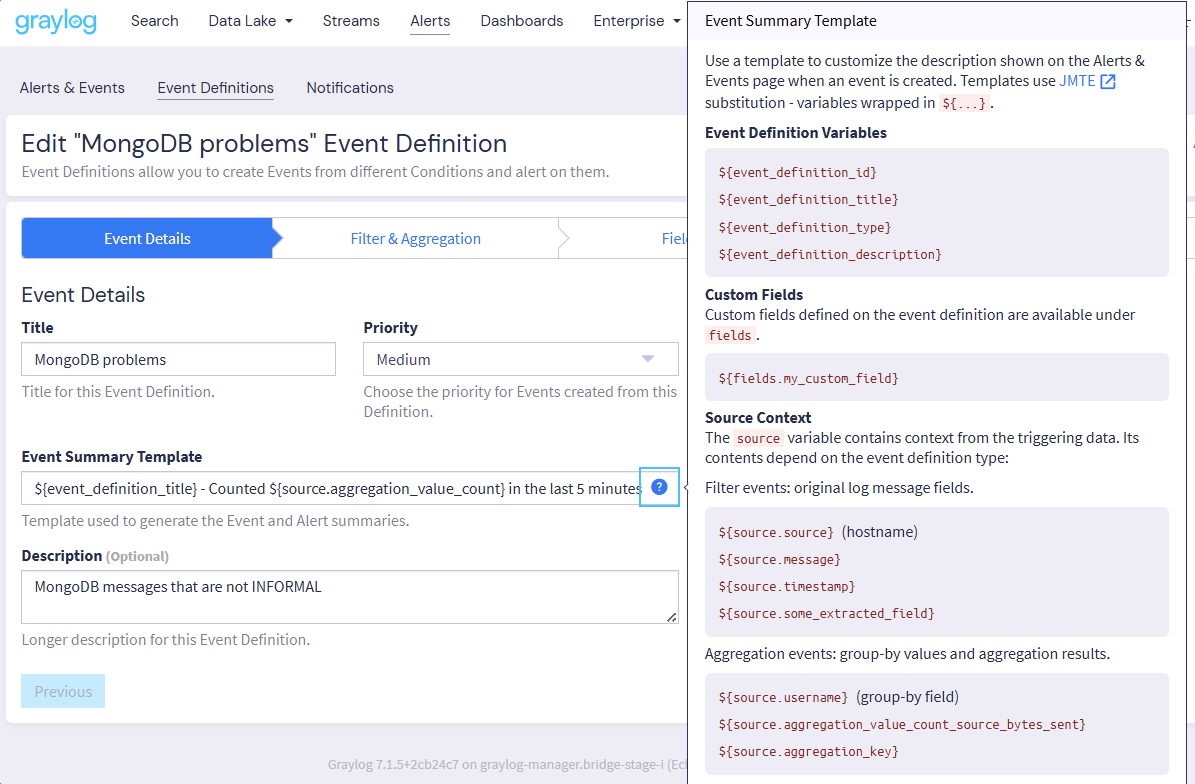The image size is (1195, 784).
Task: Click the Event Summary Template popover heading
Action: coord(790,21)
